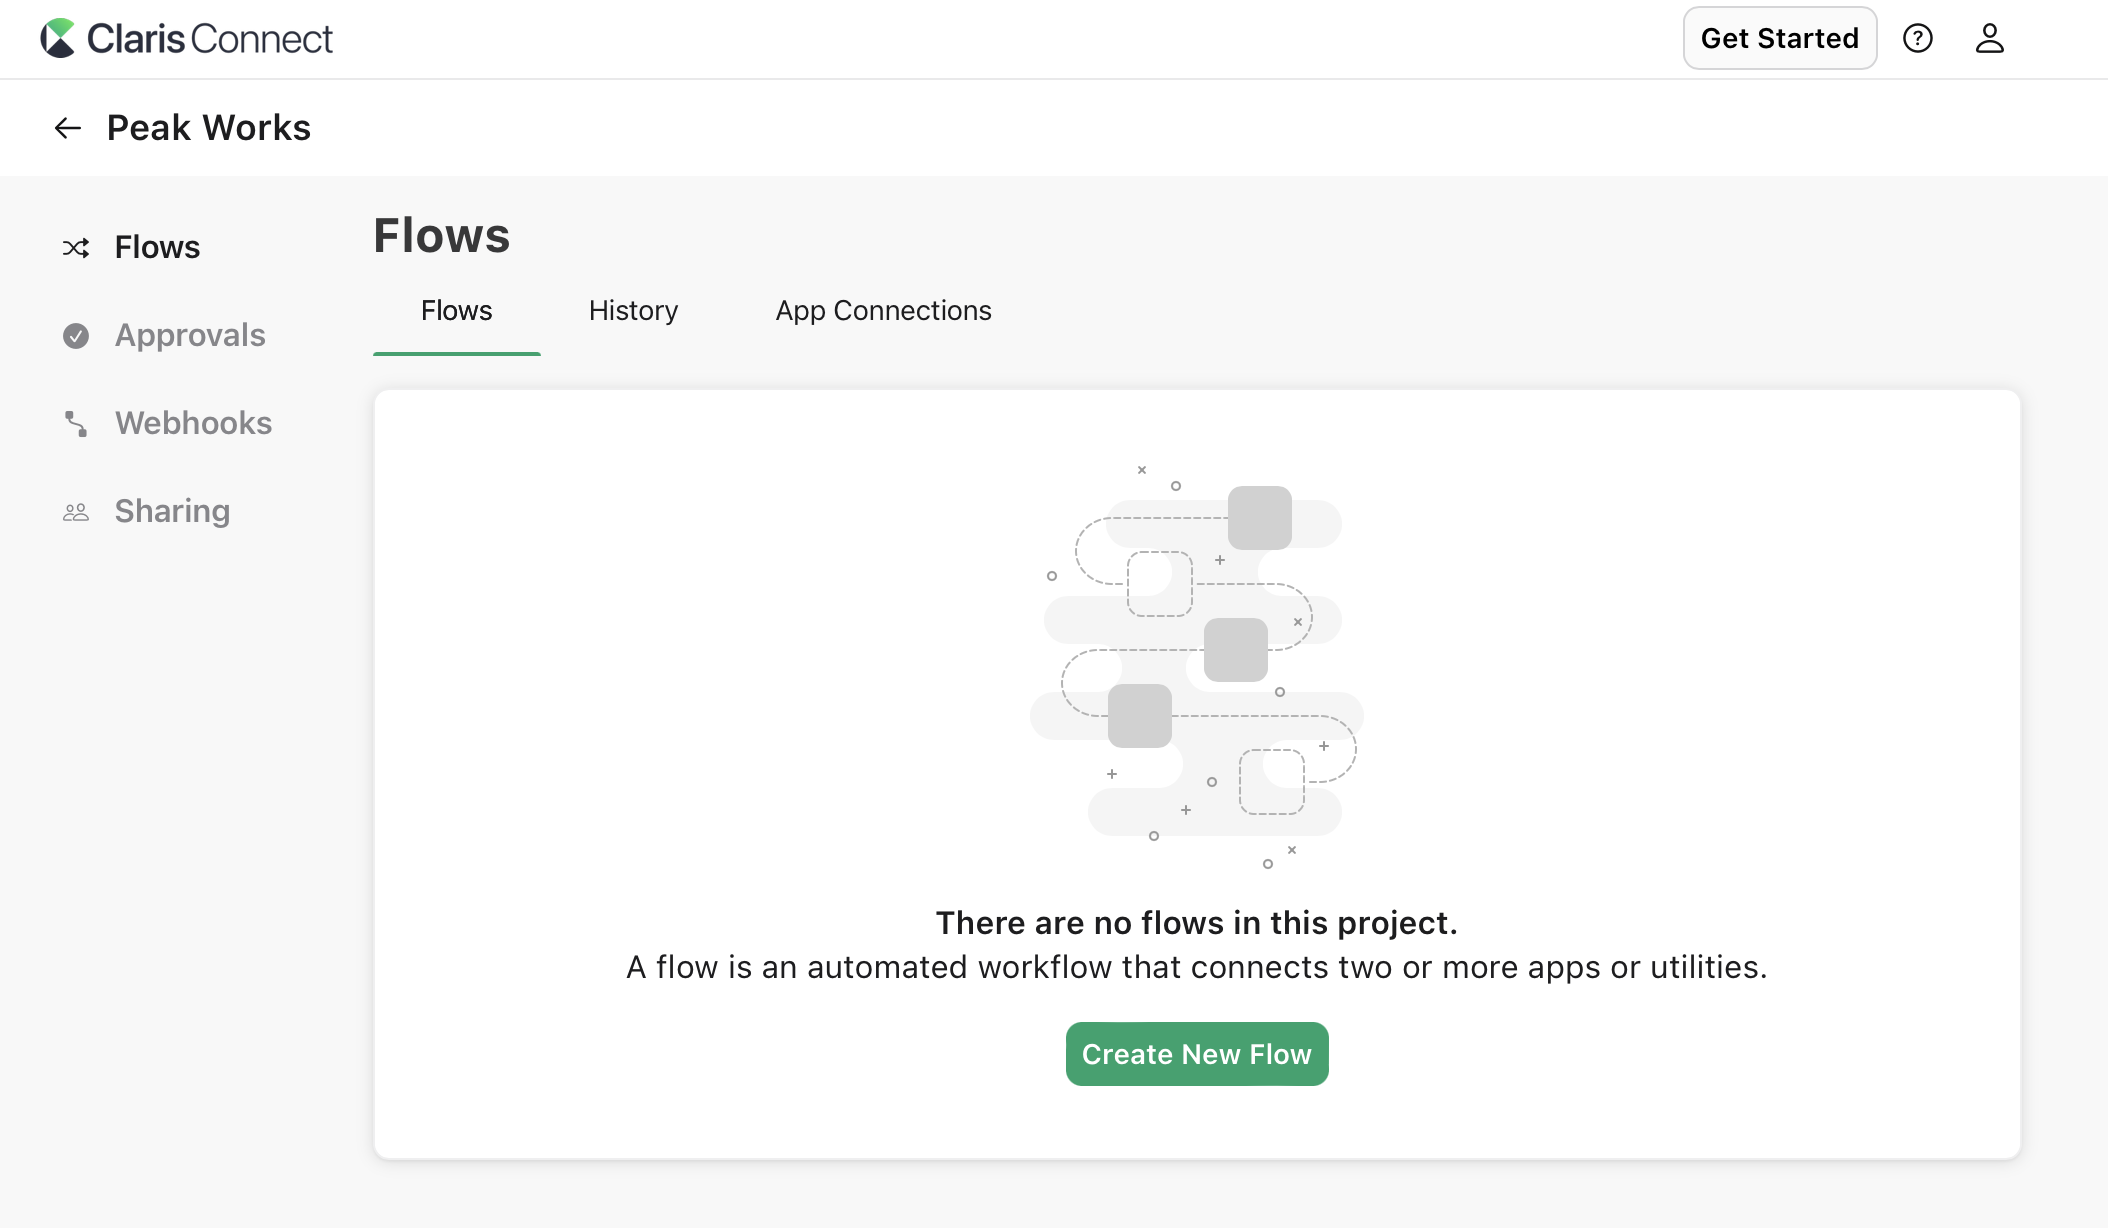Go to the Sharing section
Screen dimensions: 2108x1228
171,511
